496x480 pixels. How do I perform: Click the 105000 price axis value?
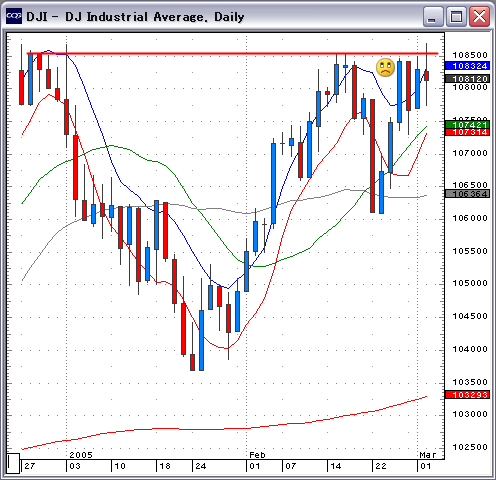pyautogui.click(x=470, y=283)
